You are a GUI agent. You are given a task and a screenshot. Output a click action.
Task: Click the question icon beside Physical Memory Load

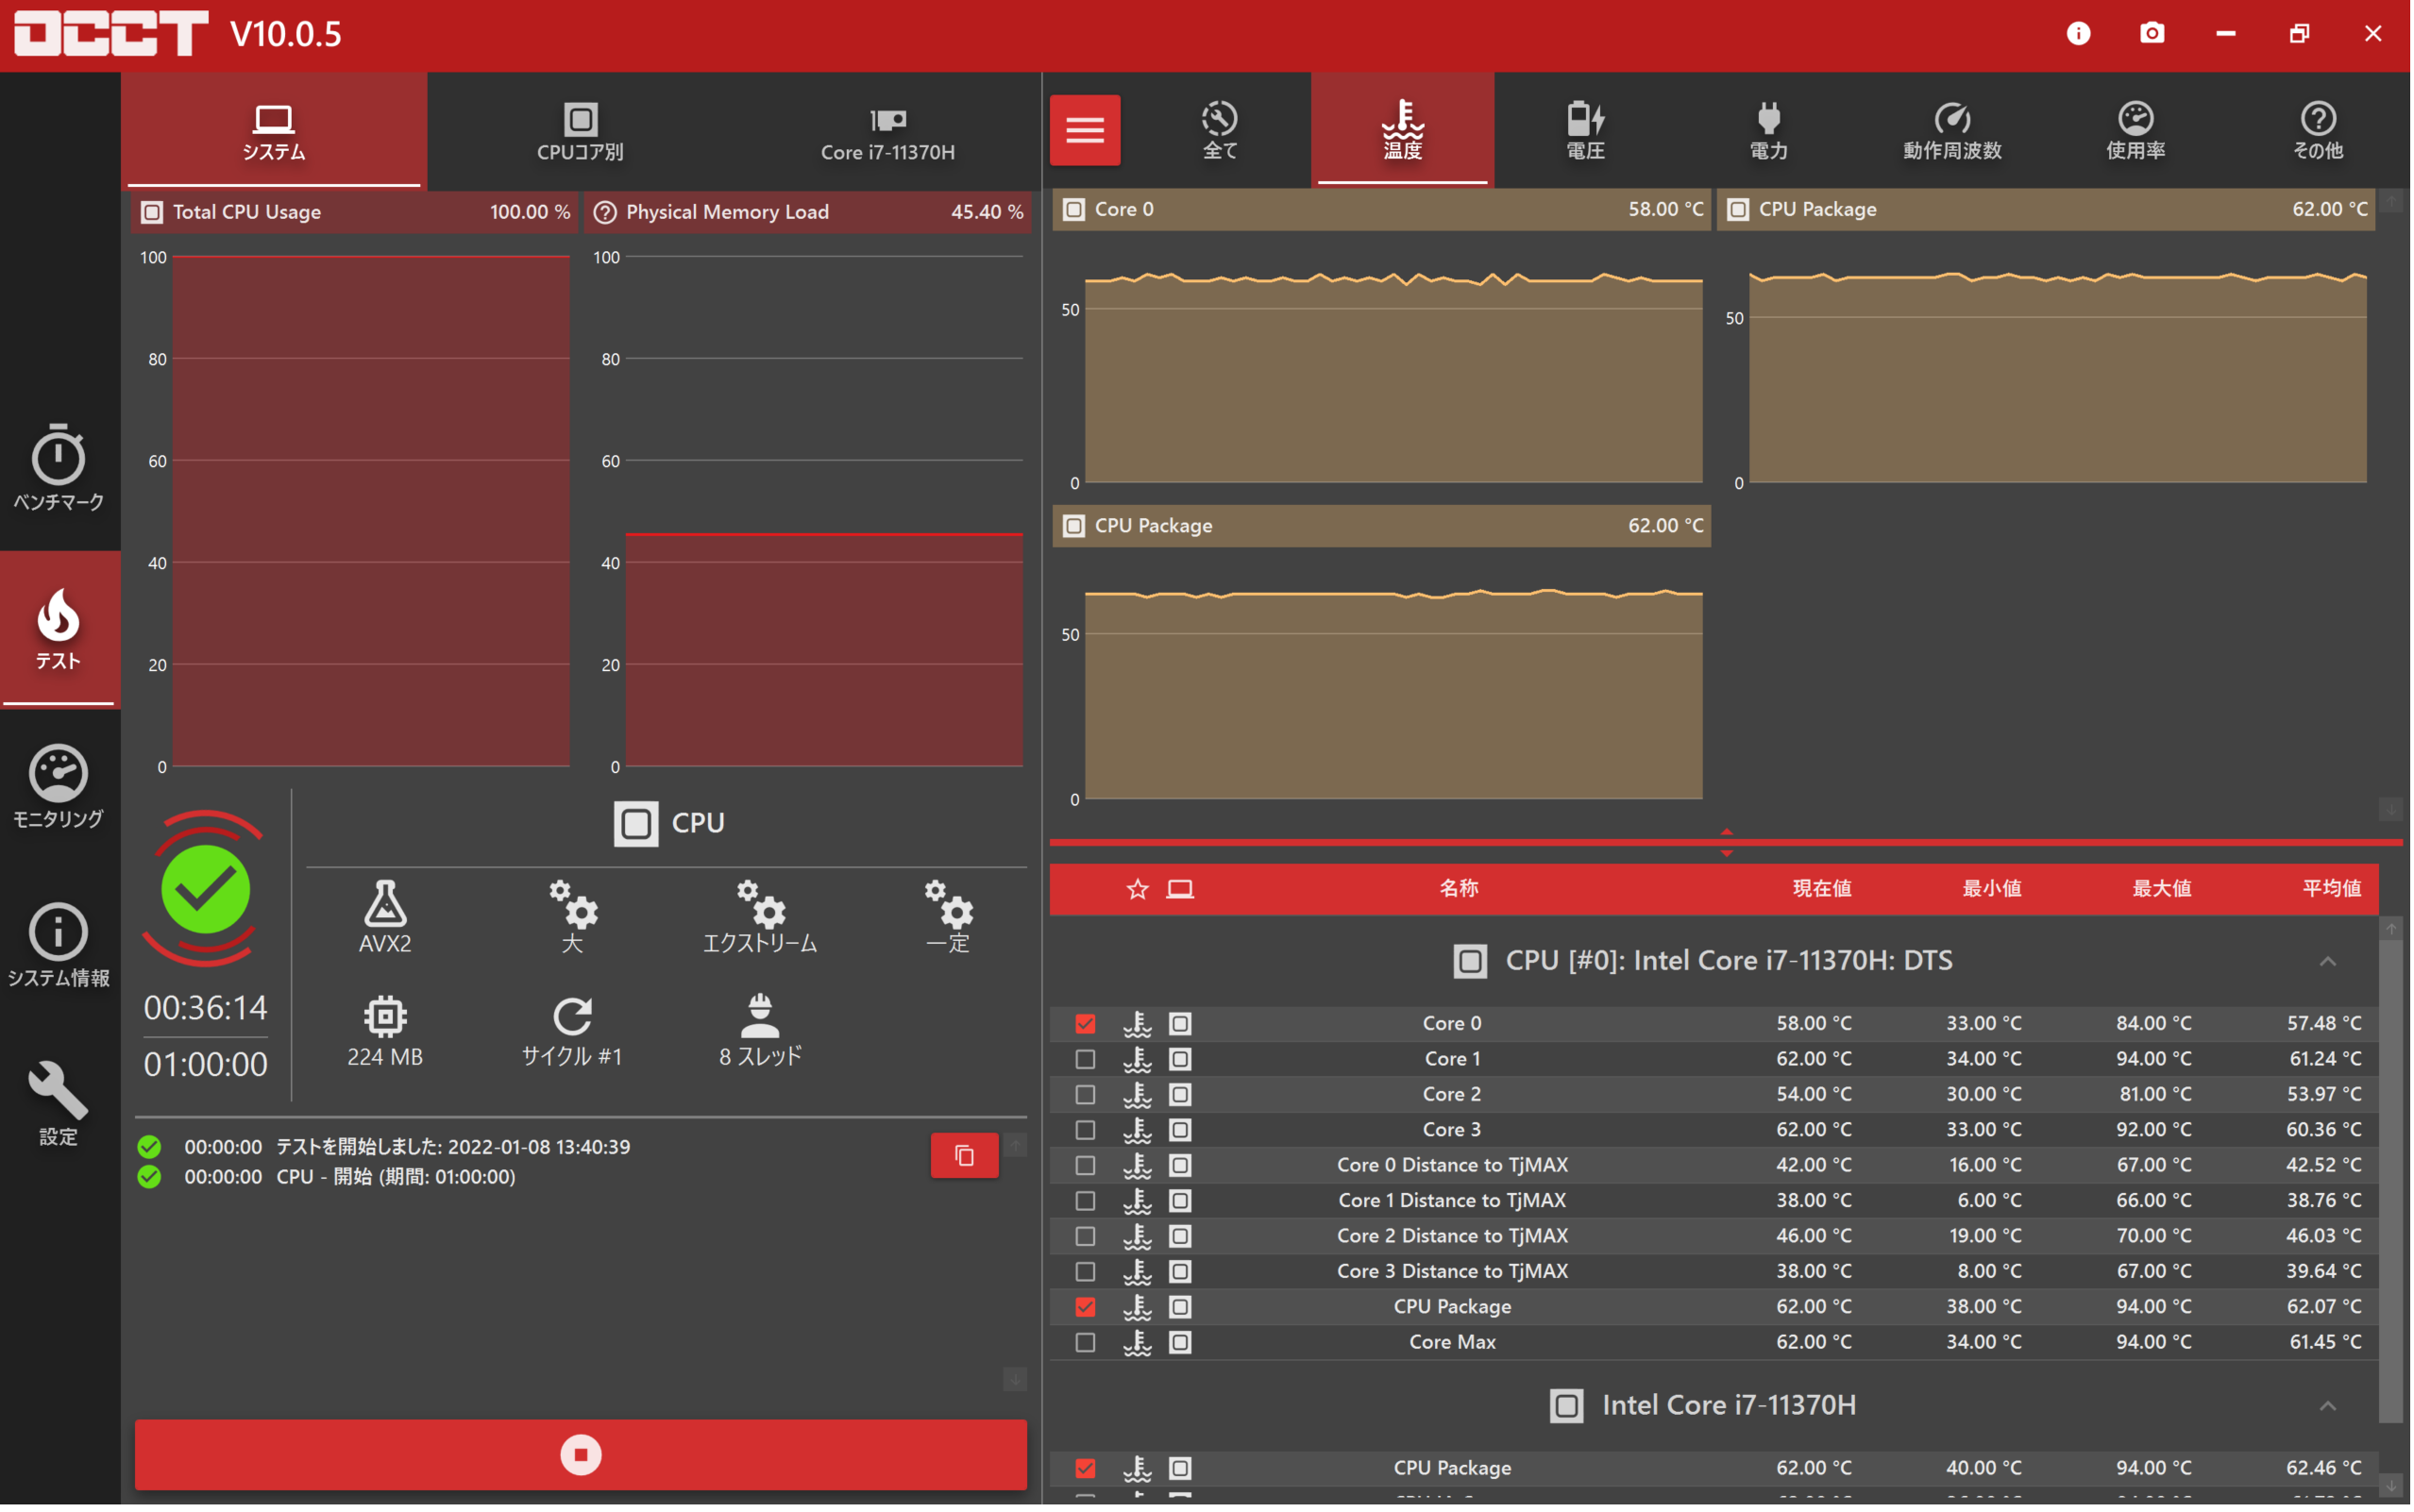click(606, 212)
